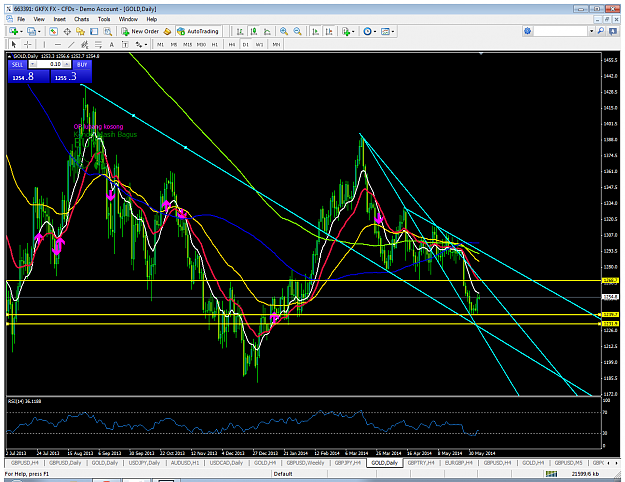Image resolution: width=625 pixels, height=482 pixels.
Task: Switch chart to M30 timeframe
Action: click(x=201, y=45)
